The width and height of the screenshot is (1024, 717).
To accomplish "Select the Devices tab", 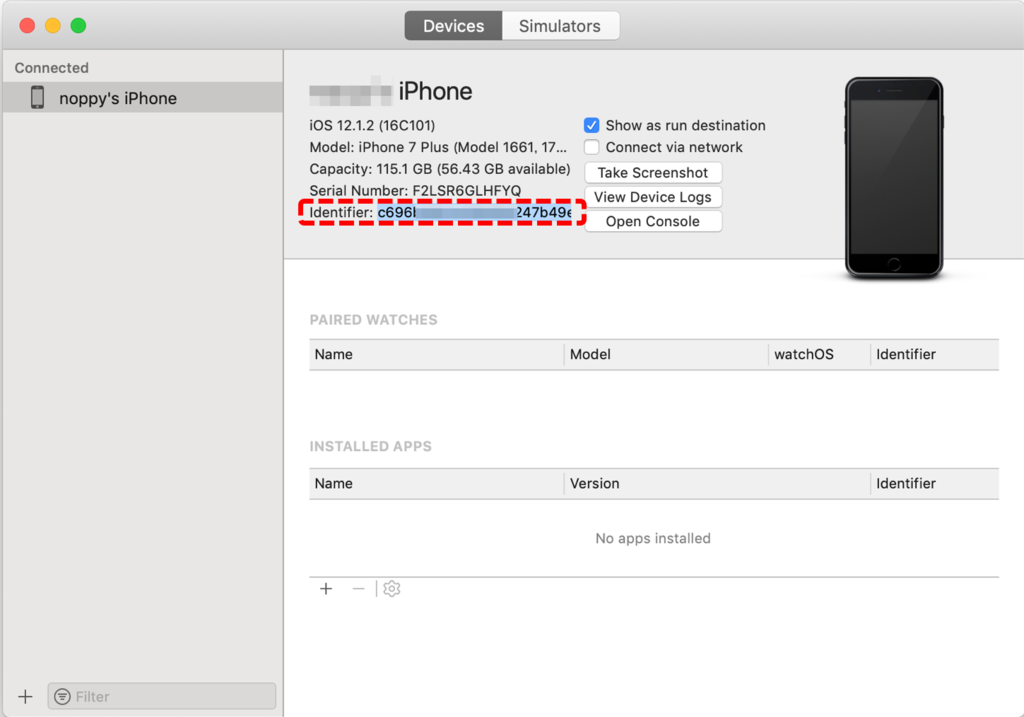I will click(x=453, y=26).
